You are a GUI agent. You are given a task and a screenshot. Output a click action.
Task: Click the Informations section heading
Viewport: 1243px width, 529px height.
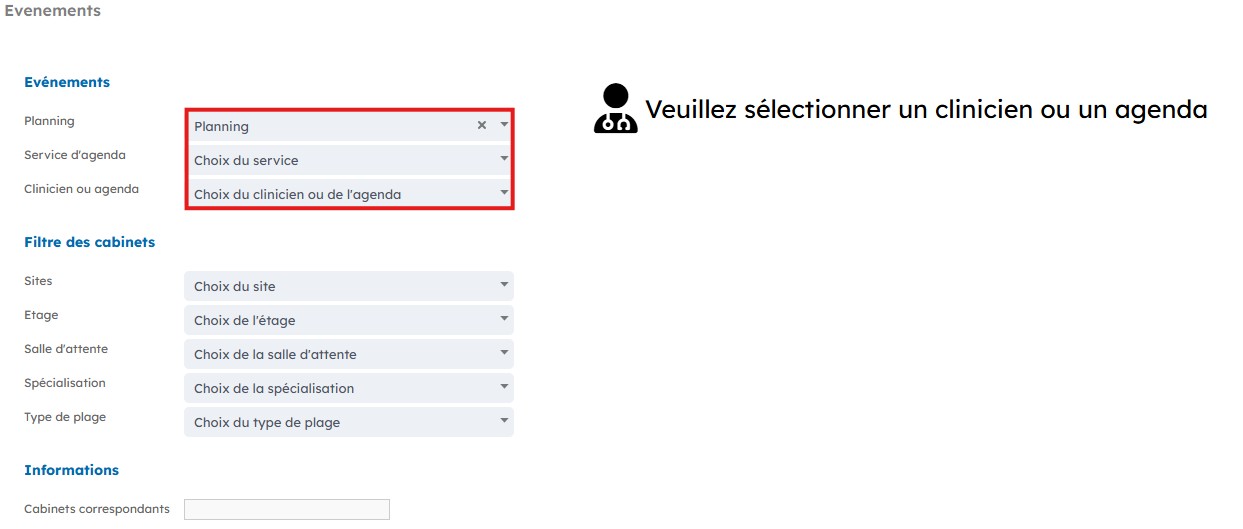[71, 470]
